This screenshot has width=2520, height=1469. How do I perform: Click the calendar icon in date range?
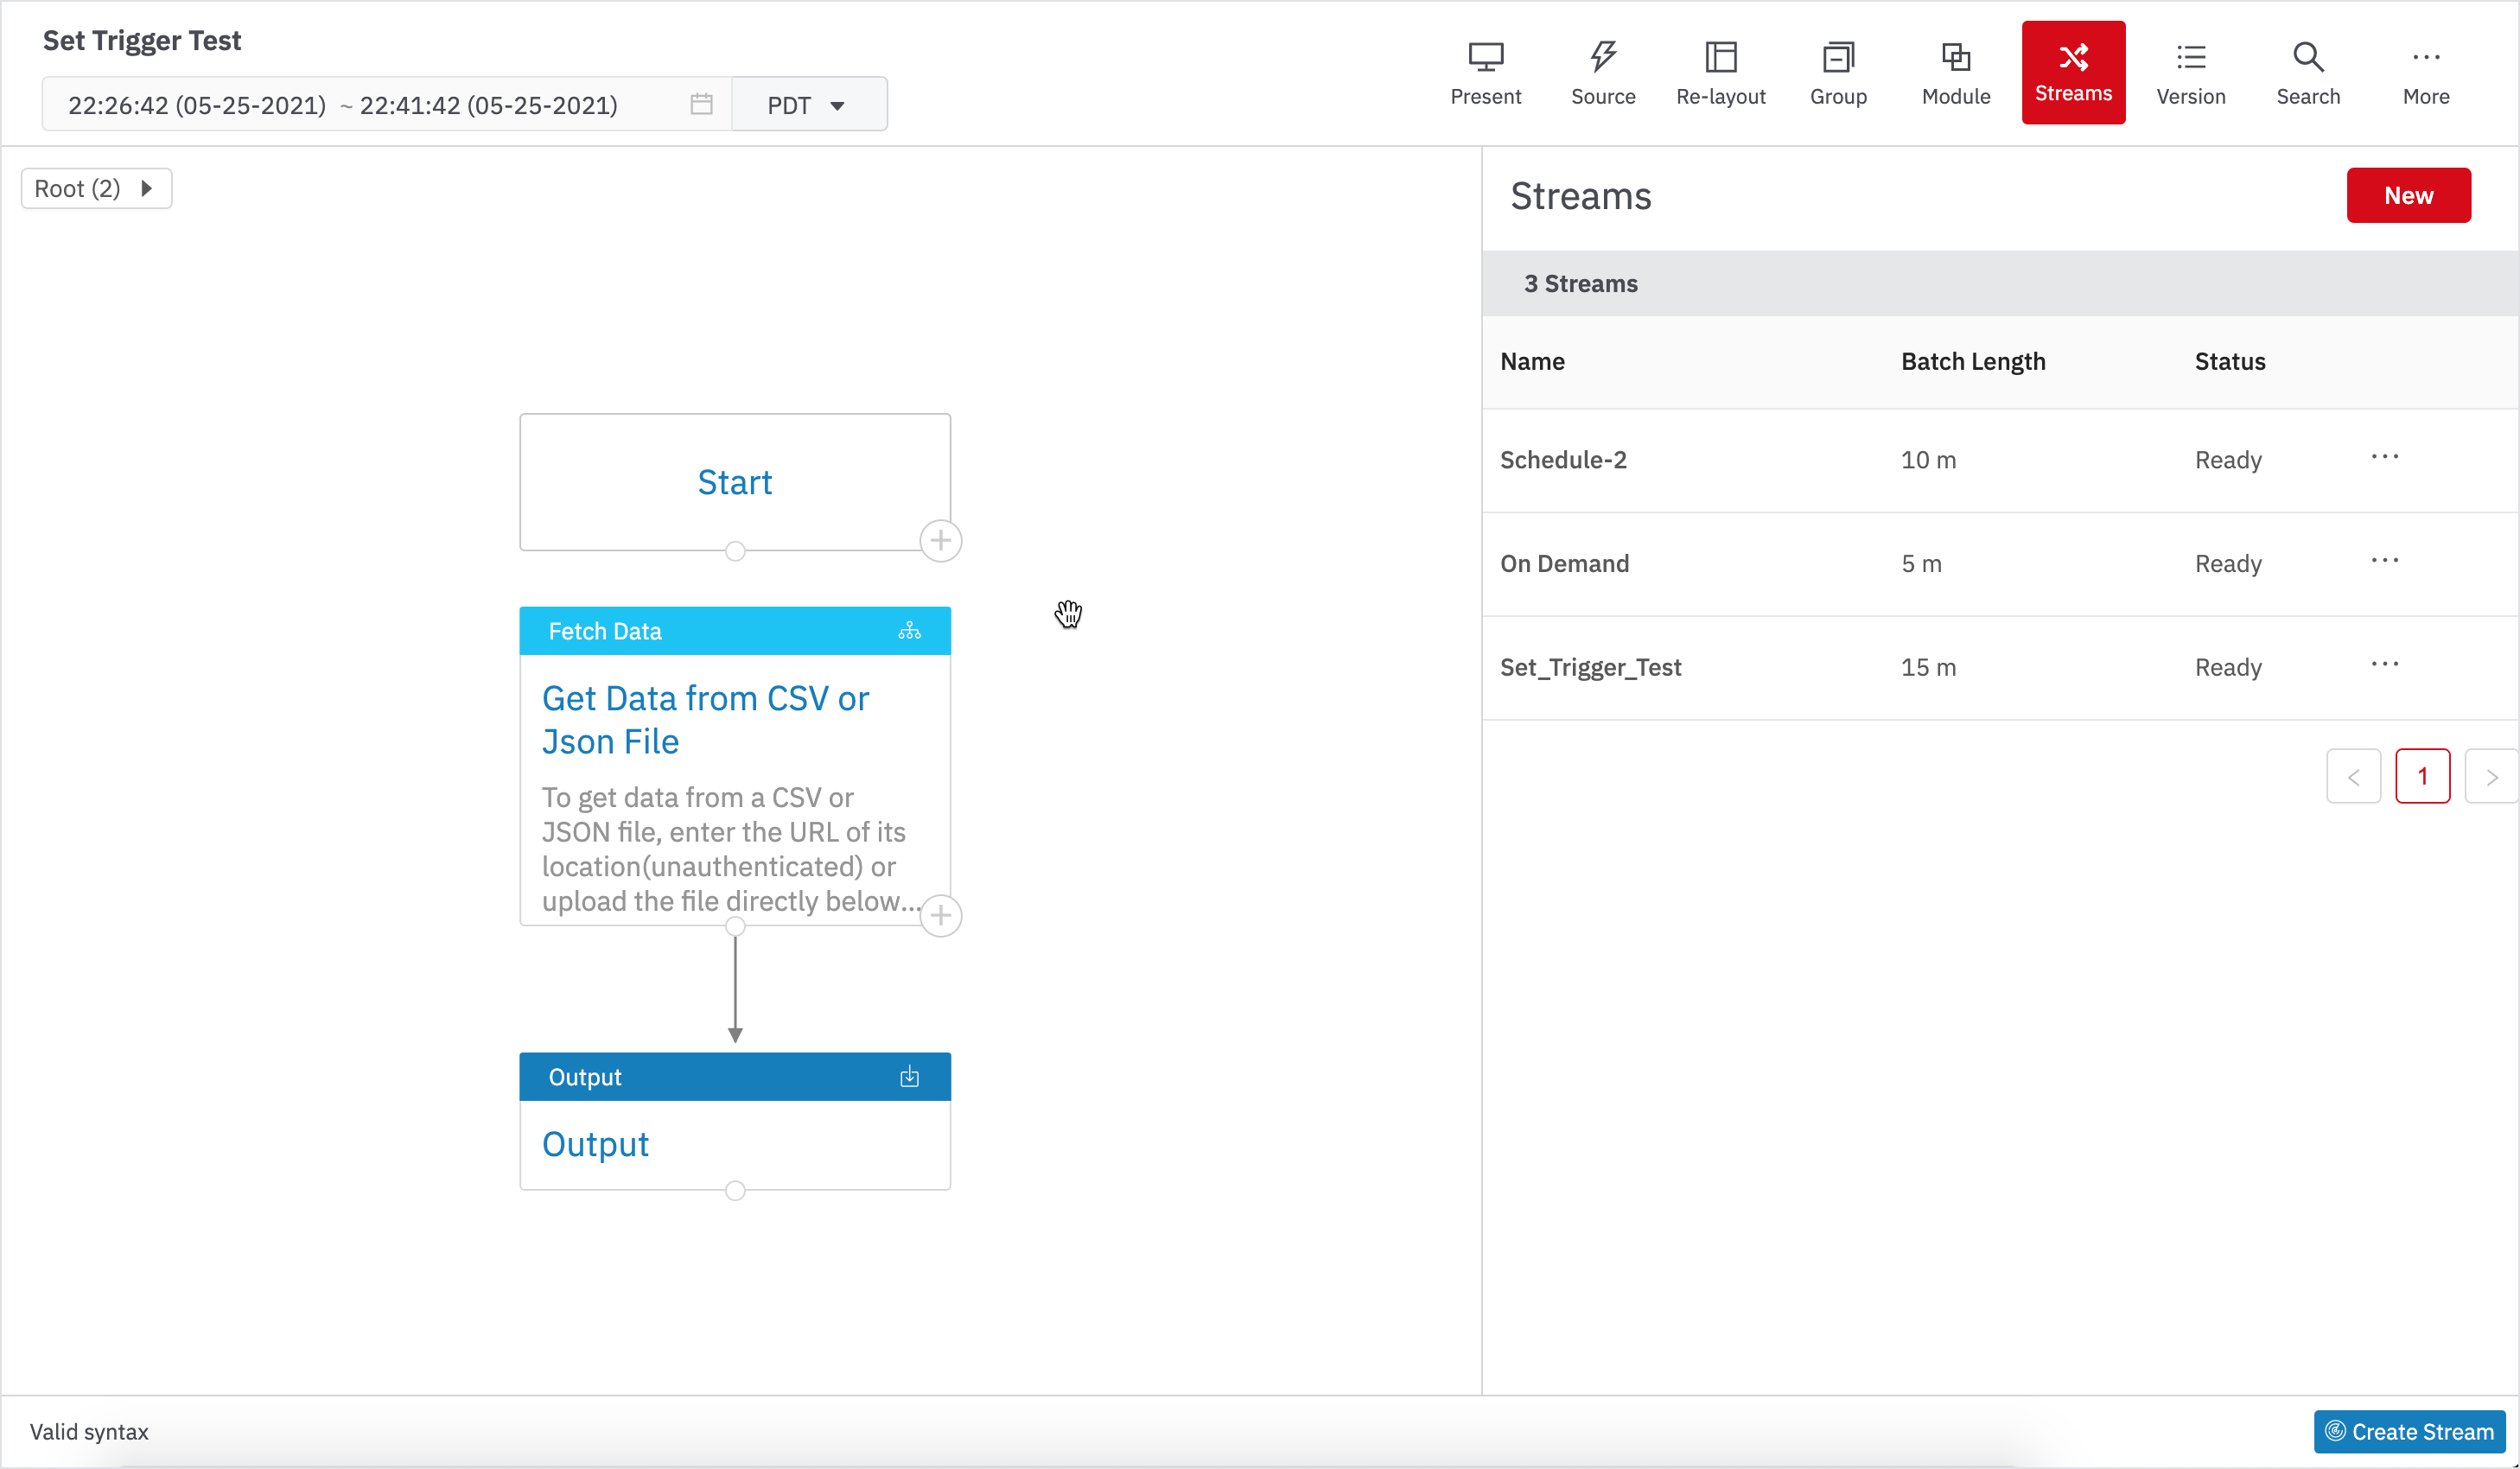701,104
